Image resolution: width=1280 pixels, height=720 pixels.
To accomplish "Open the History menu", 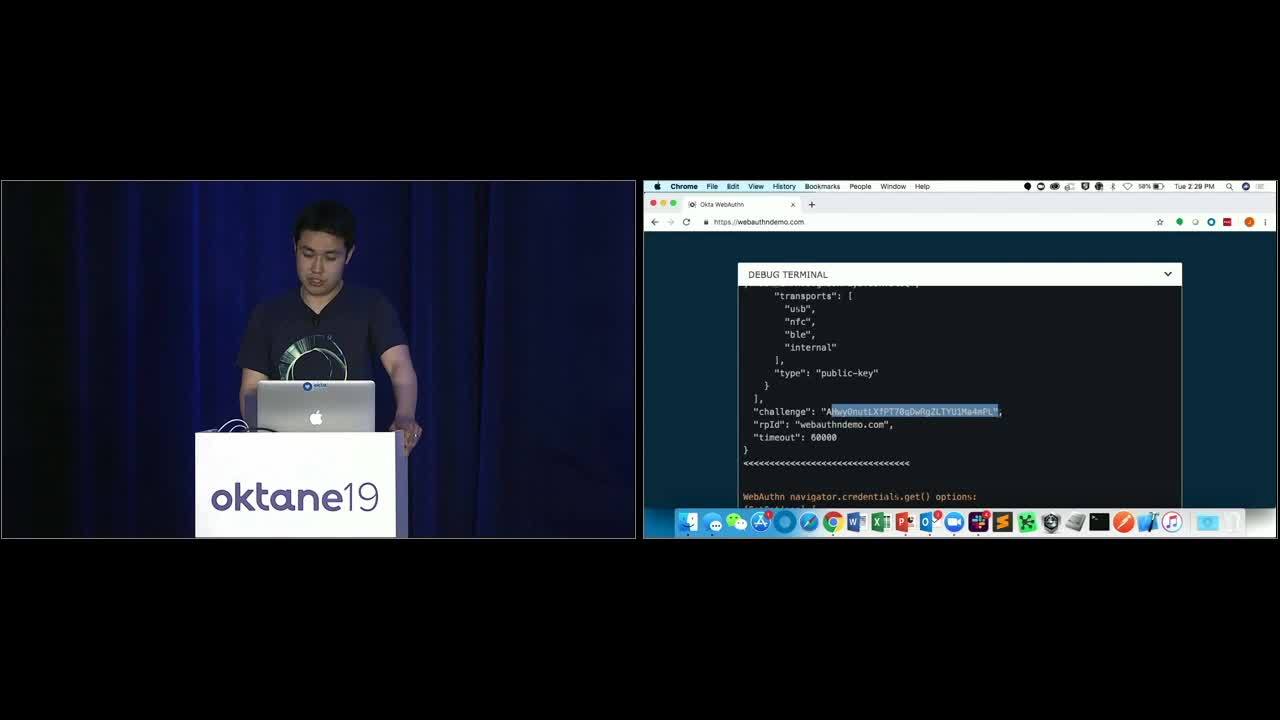I will tap(784, 186).
